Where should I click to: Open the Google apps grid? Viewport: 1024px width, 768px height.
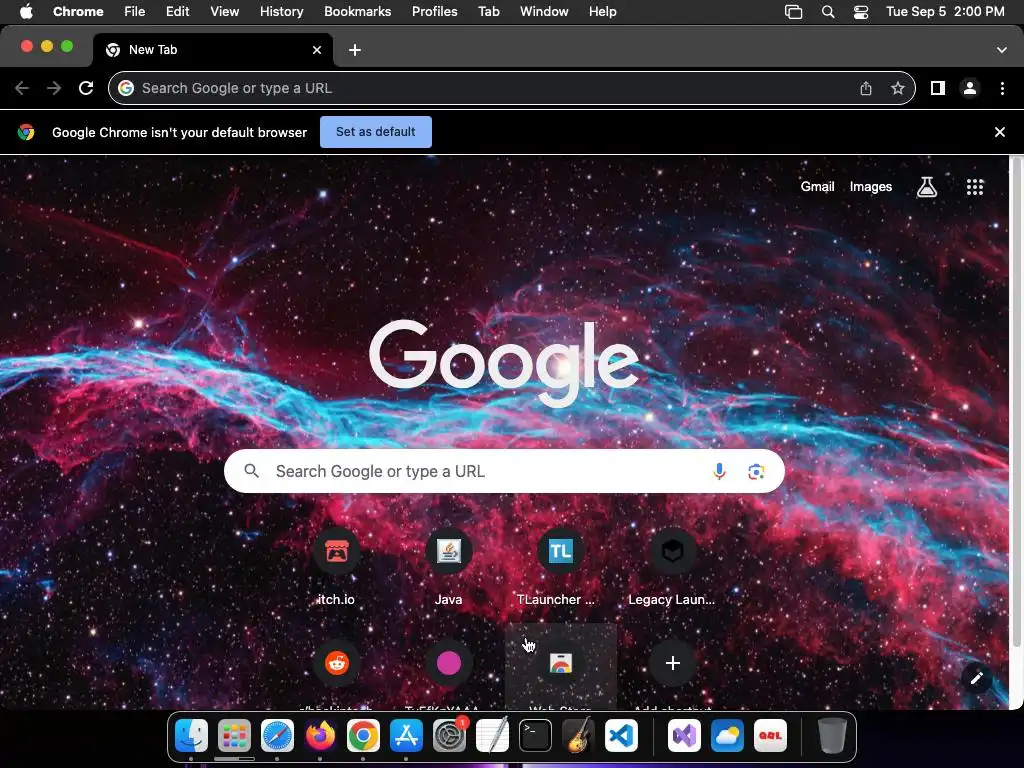[x=975, y=187]
